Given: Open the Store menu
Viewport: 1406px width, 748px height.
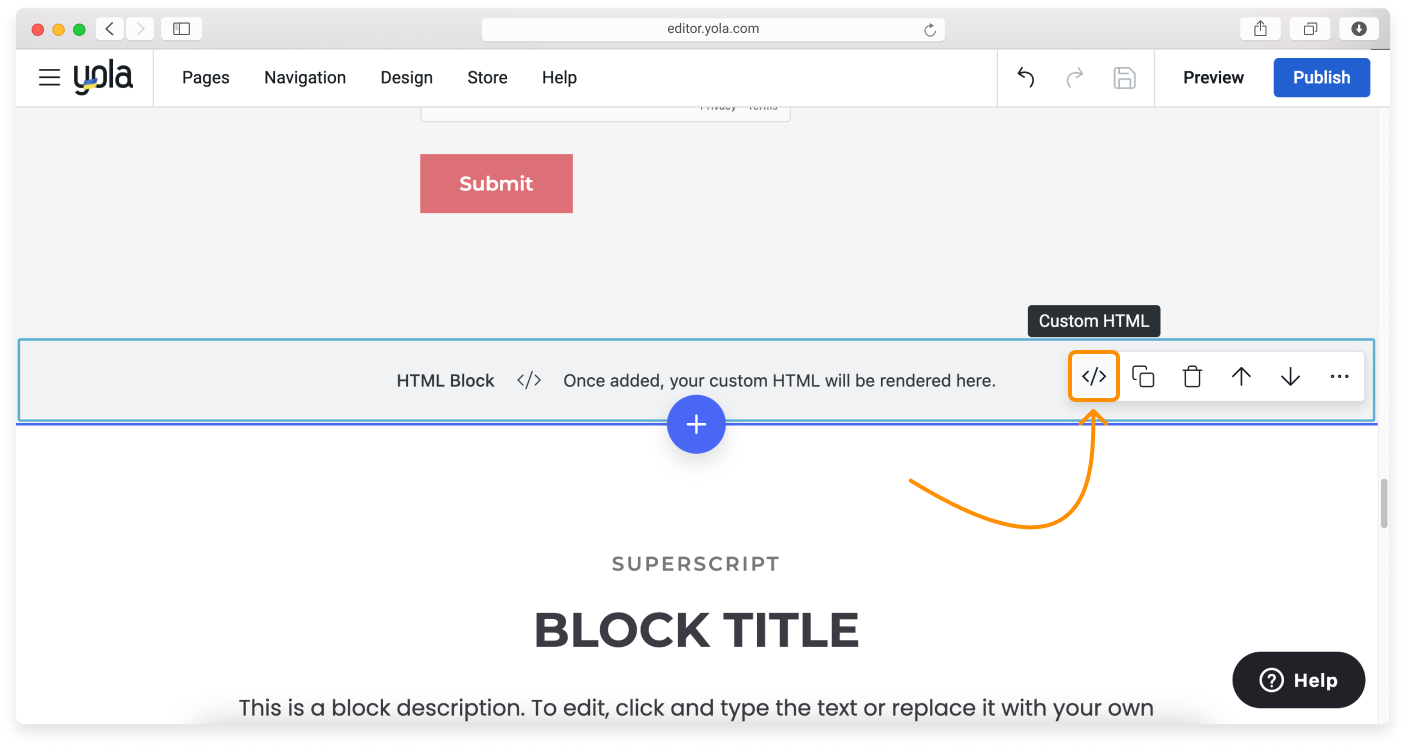Looking at the screenshot, I should click(x=487, y=77).
